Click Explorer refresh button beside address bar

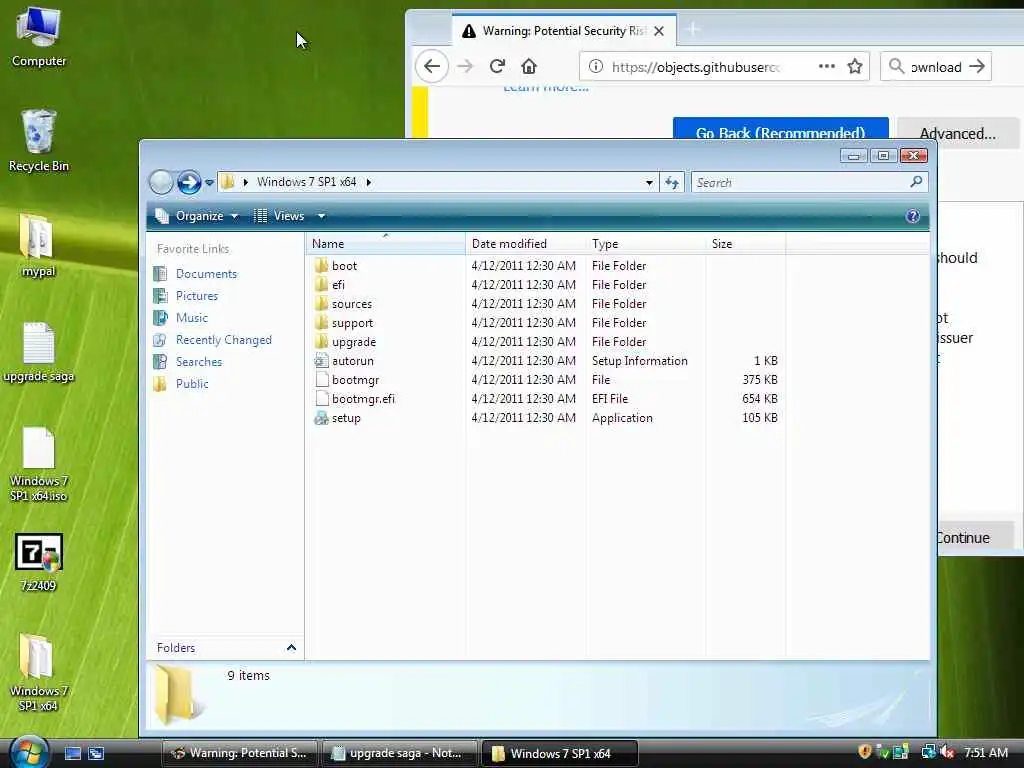(671, 182)
